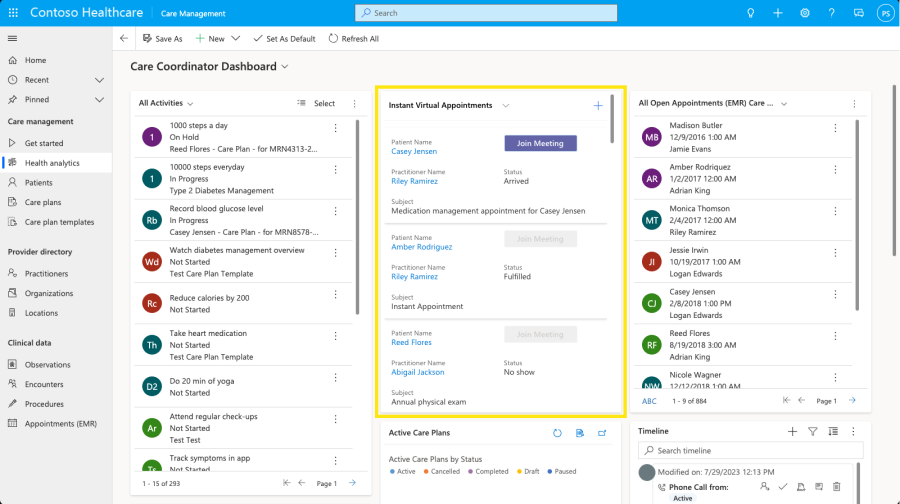
Task: Click the lightbulb icon in top bar
Action: (751, 13)
